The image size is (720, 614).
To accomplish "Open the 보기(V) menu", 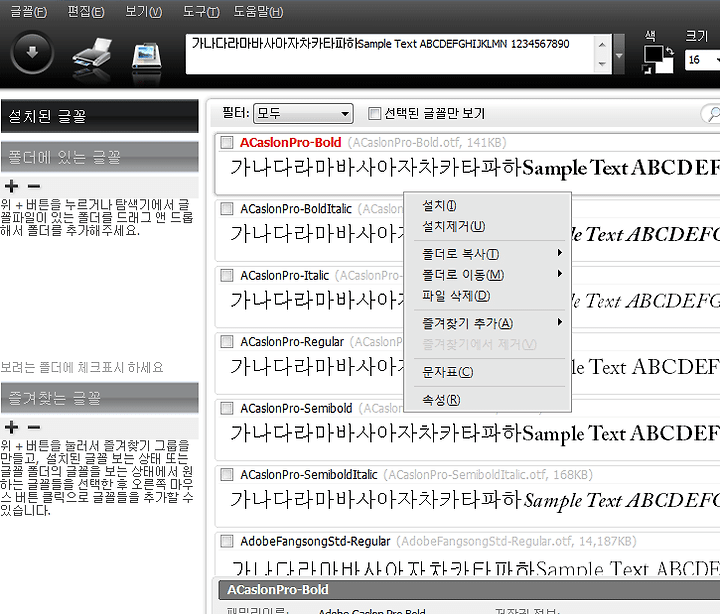I will point(144,11).
